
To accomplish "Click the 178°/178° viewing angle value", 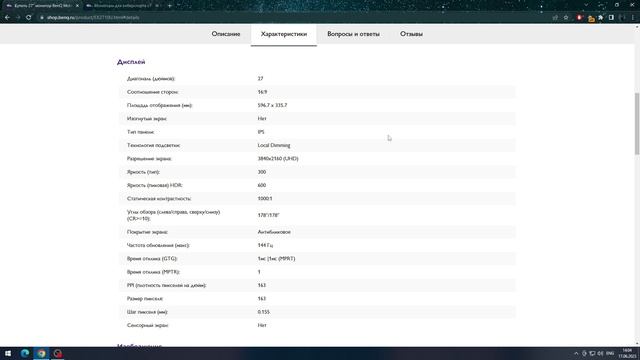I will coord(268,215).
